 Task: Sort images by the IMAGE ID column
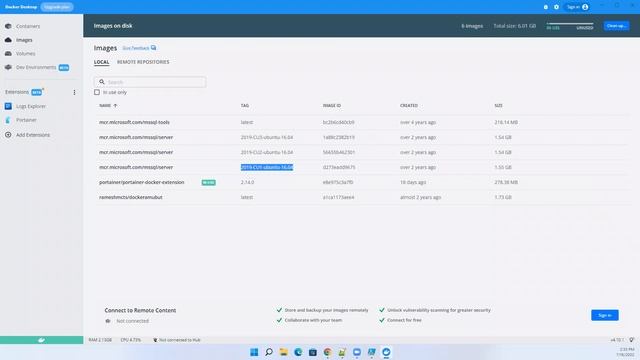click(332, 106)
